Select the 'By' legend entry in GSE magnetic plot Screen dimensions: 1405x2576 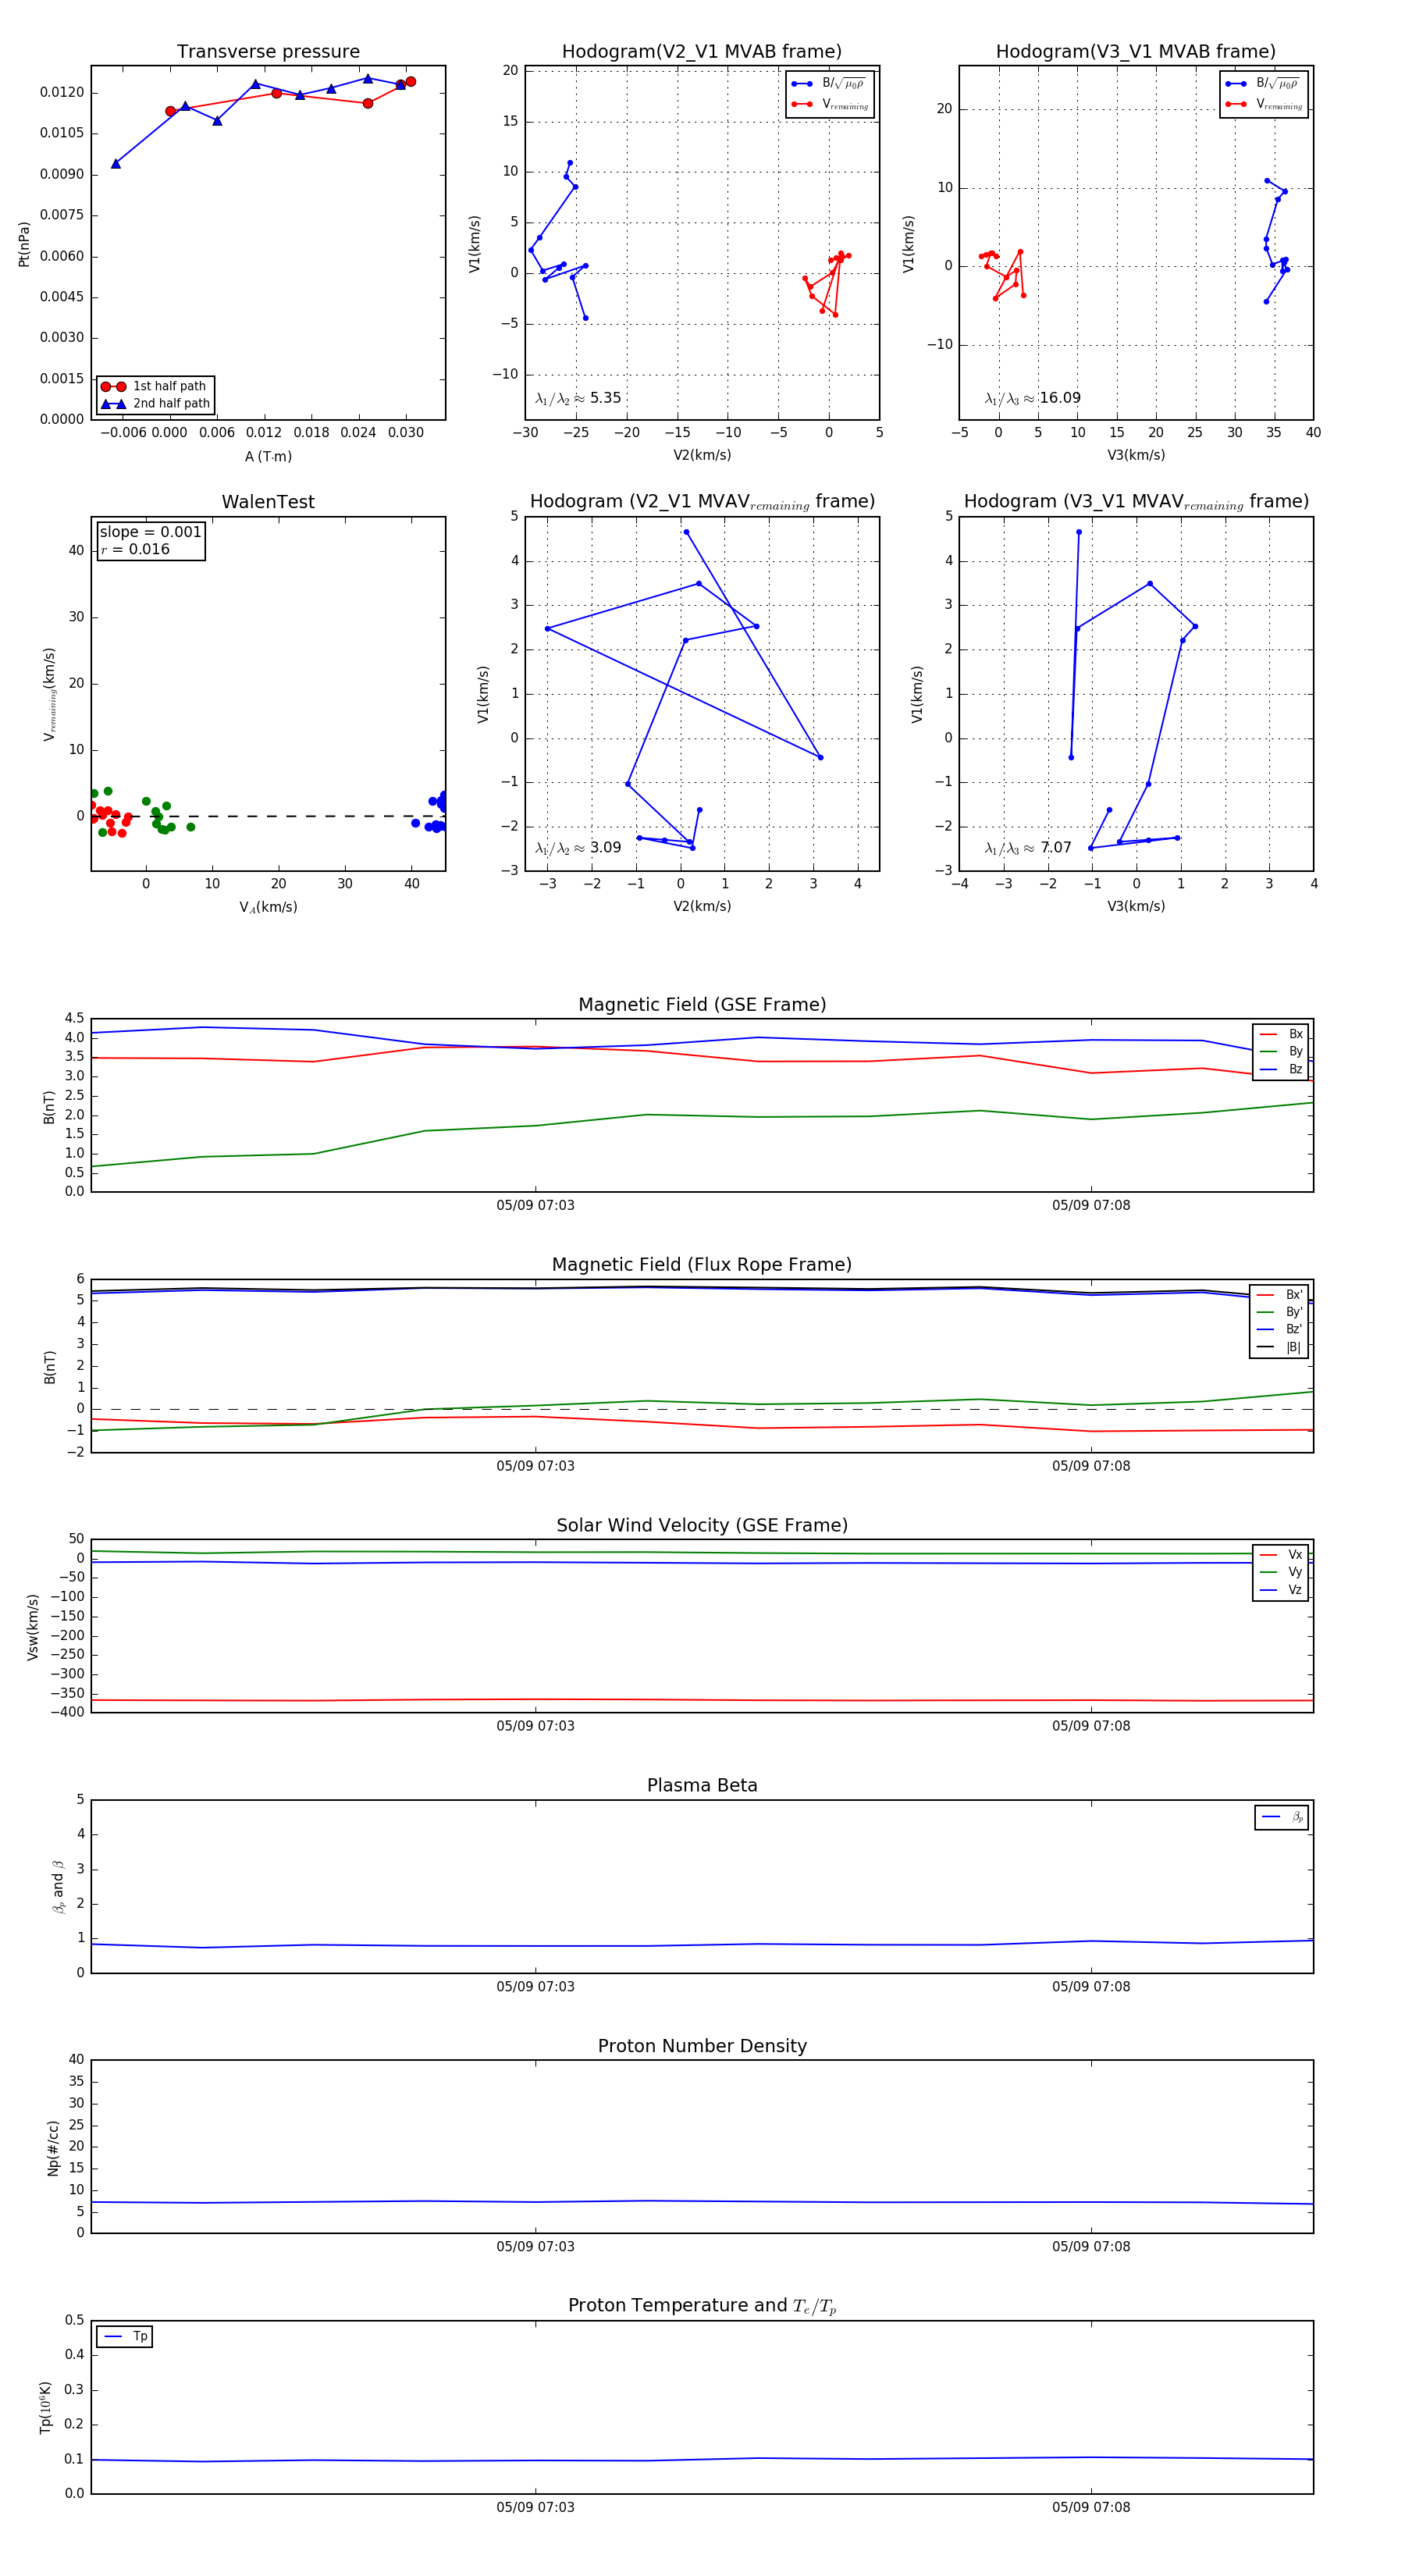click(x=1281, y=1052)
